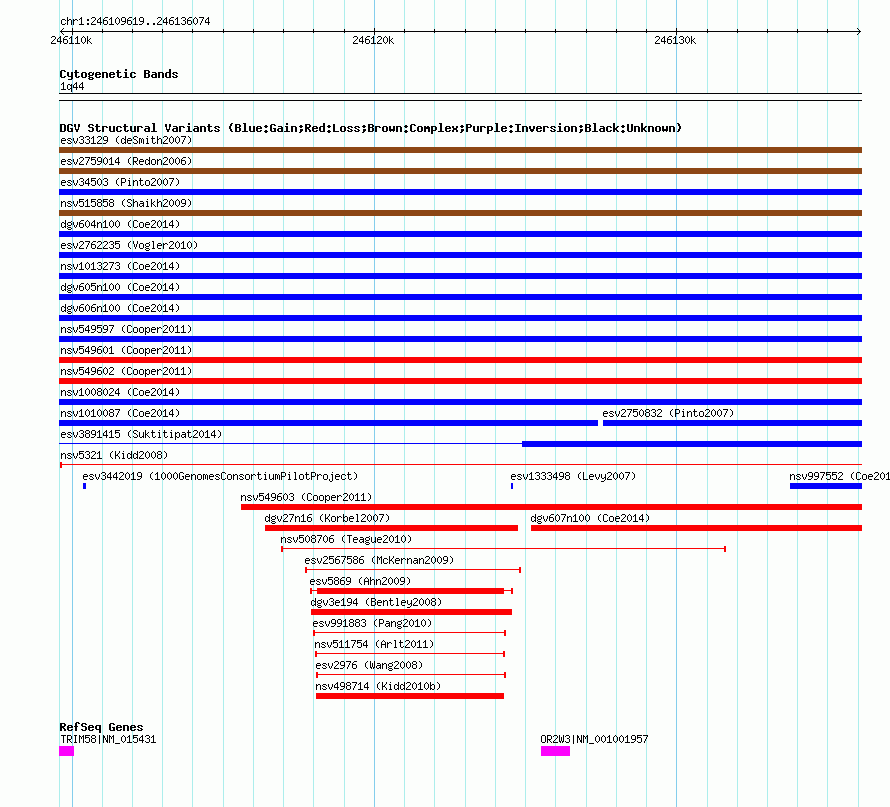Screen dimensions: 890x807
Task: Click the chr1:246109619..246136074 coordinate text
Action: [135, 21]
